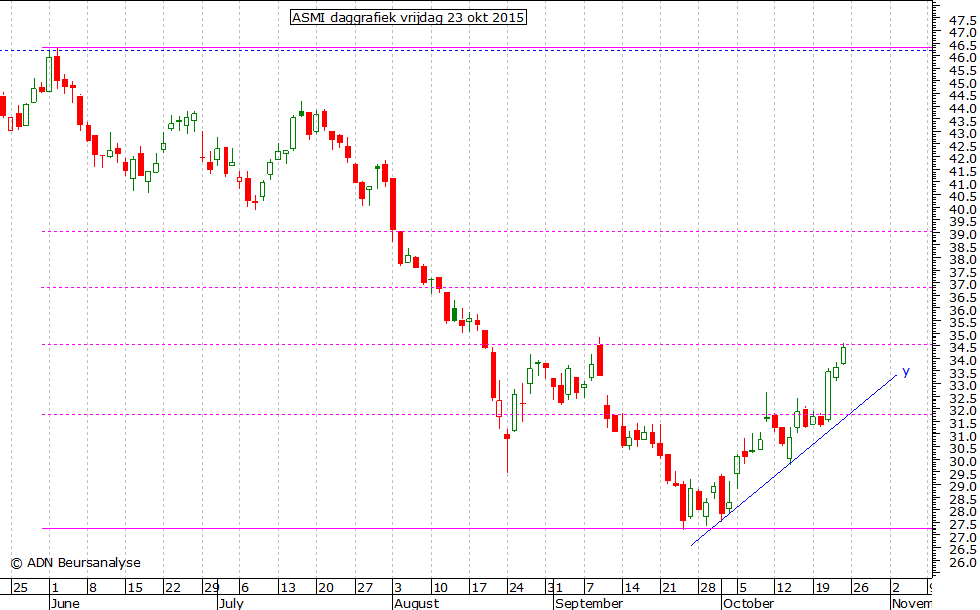Click the dashed magenta line at 36.9
Viewport: 980px width, 610px height.
pyautogui.click(x=488, y=288)
